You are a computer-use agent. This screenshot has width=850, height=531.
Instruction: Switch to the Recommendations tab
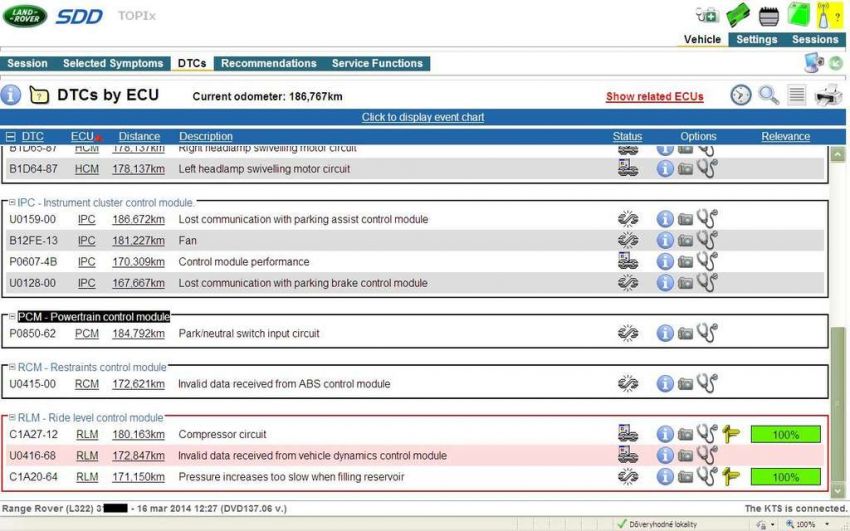pyautogui.click(x=268, y=63)
